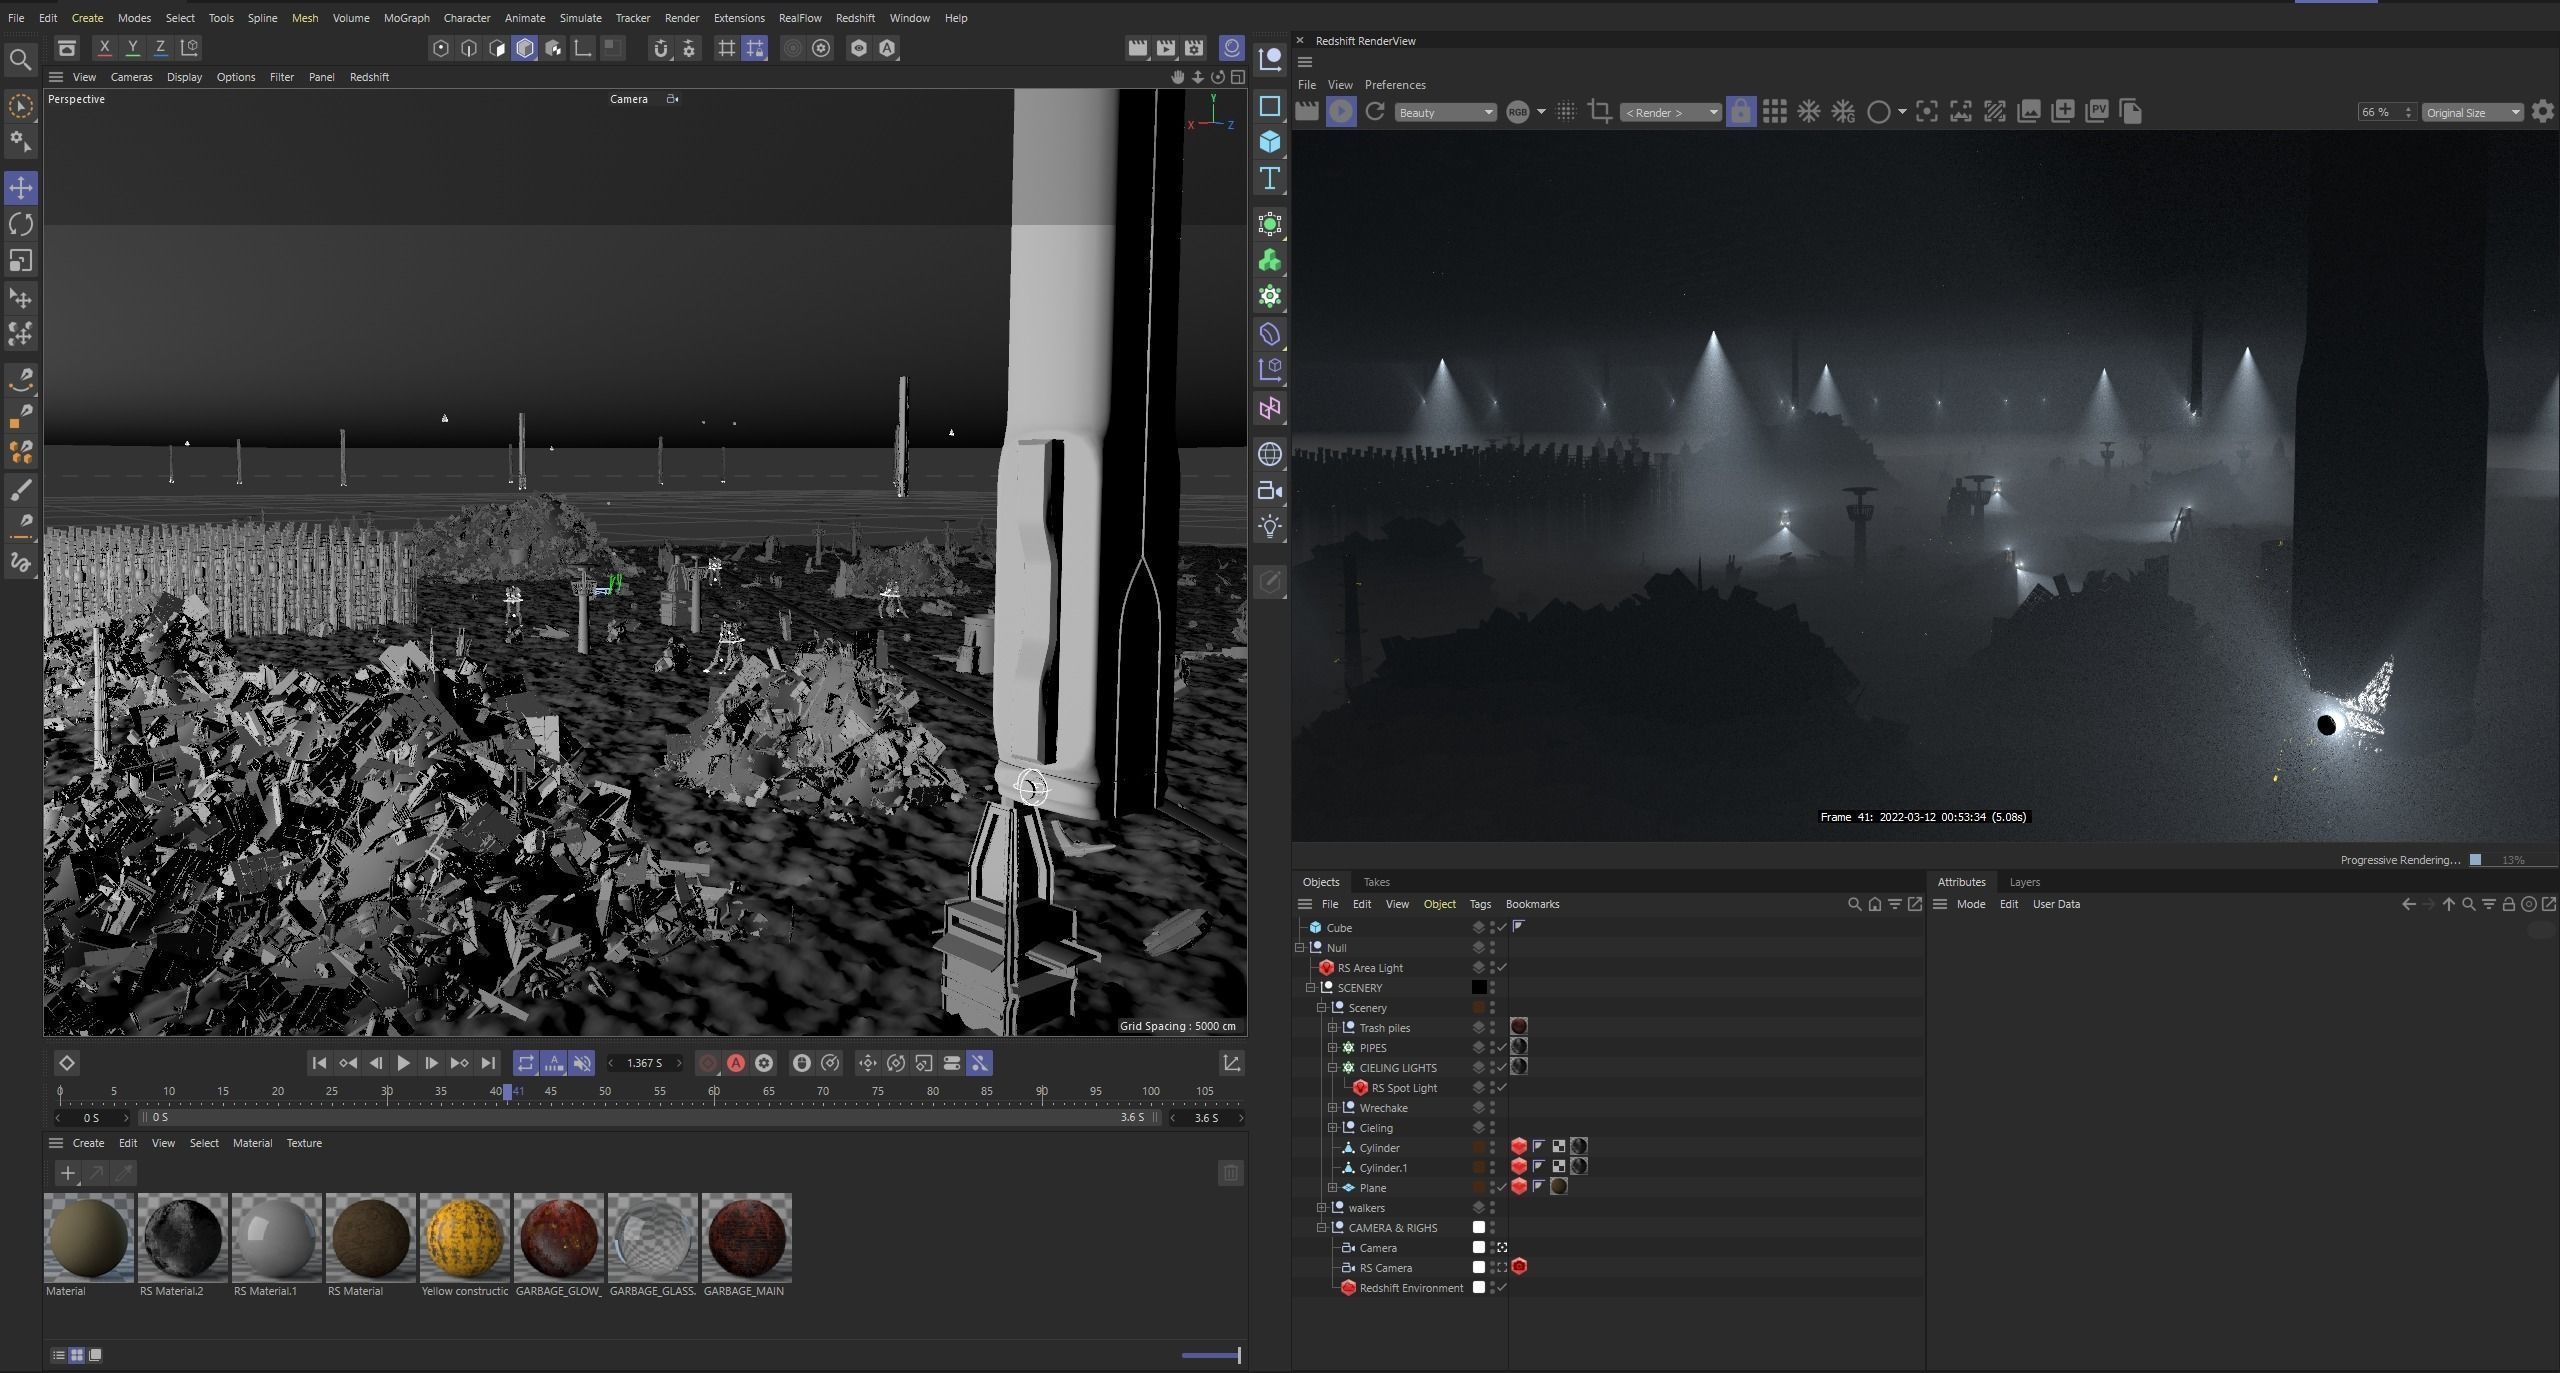The image size is (2560, 1373).
Task: Click the current time field 1.367 S
Action: (x=644, y=1063)
